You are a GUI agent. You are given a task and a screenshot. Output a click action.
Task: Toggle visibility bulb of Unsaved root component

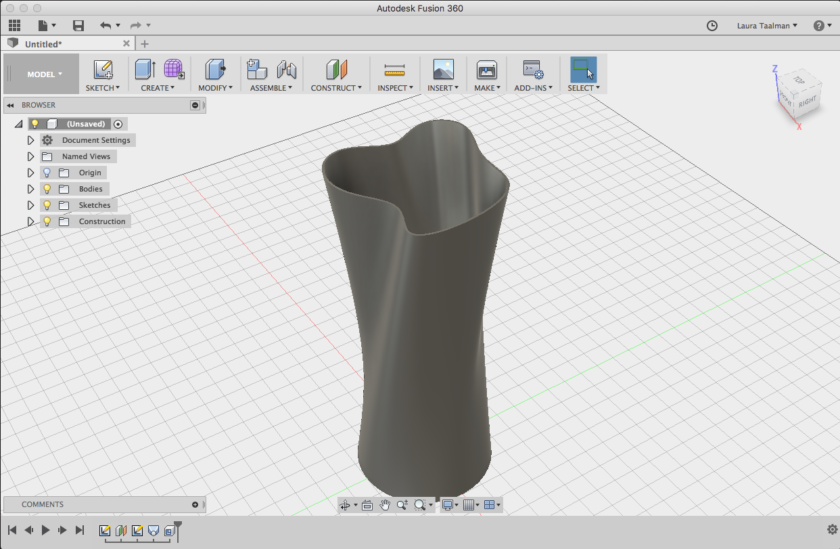click(x=35, y=124)
